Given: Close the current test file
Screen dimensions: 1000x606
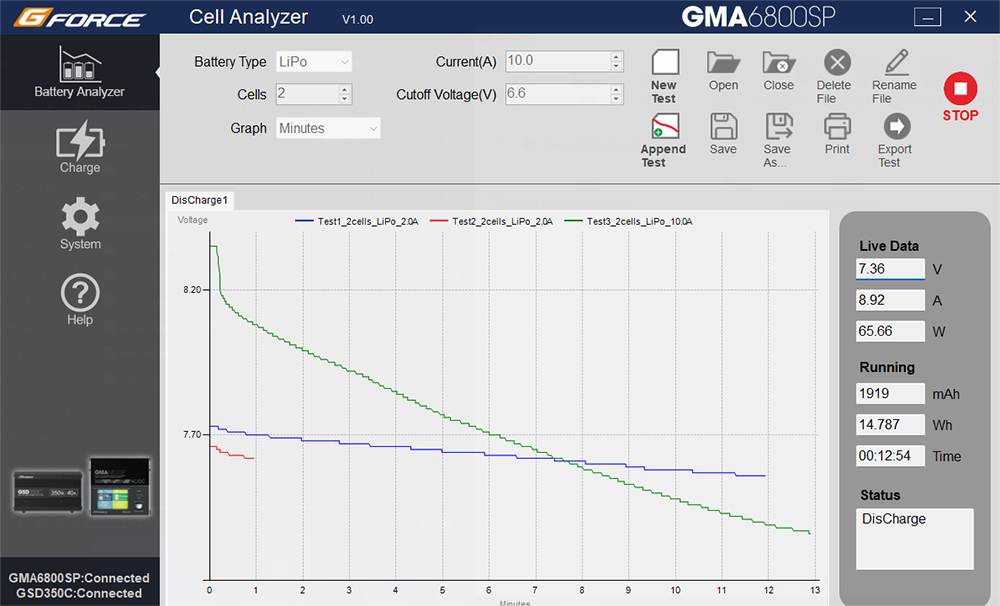Looking at the screenshot, I should coord(779,70).
